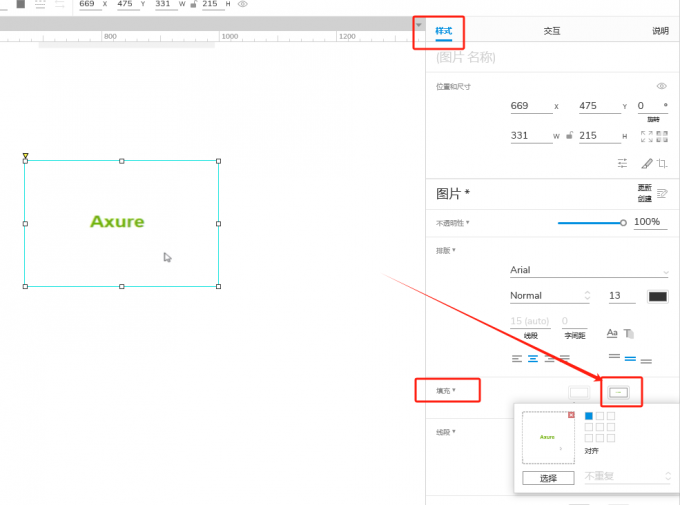
Task: Select middle-right alignment box
Action: 611,427
